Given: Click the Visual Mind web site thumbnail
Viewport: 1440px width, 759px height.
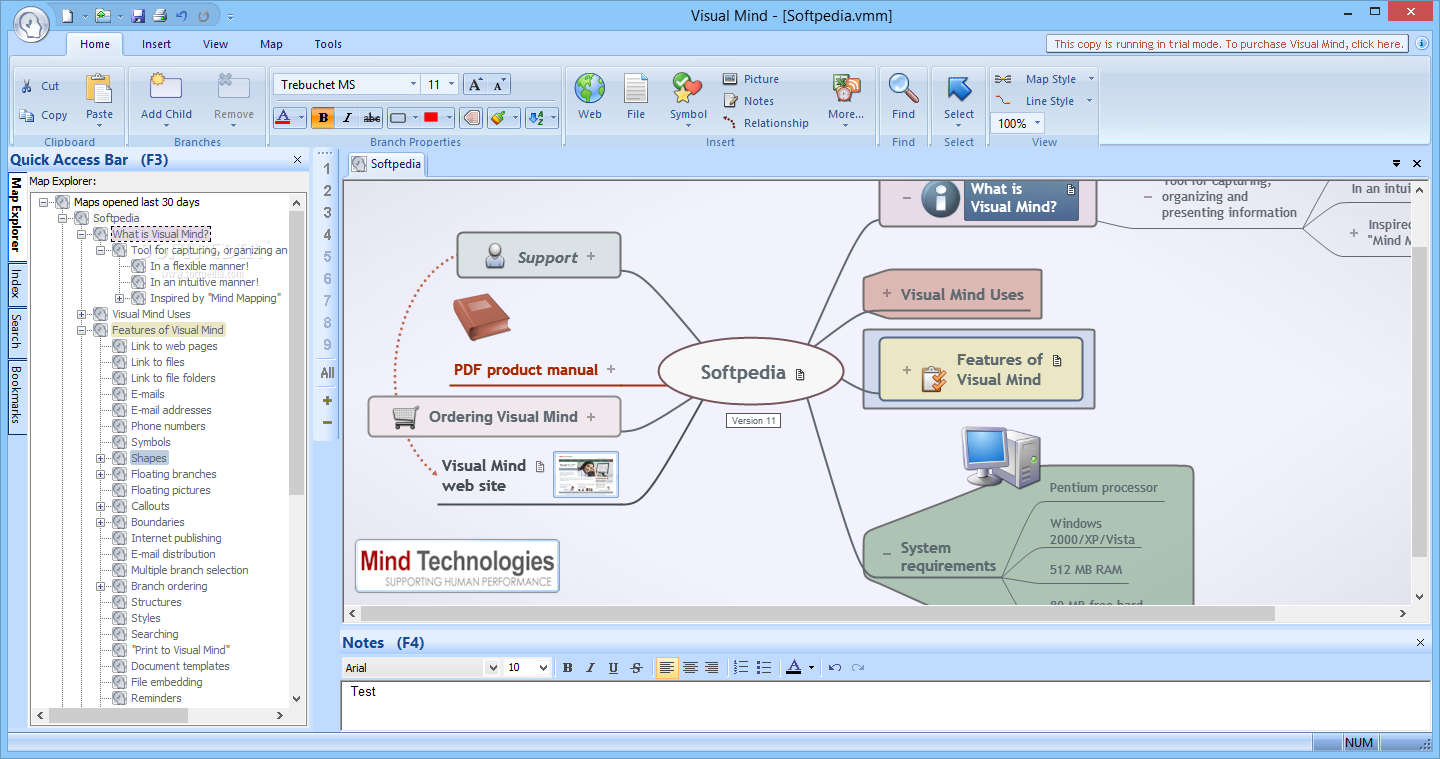Looking at the screenshot, I should (x=586, y=475).
